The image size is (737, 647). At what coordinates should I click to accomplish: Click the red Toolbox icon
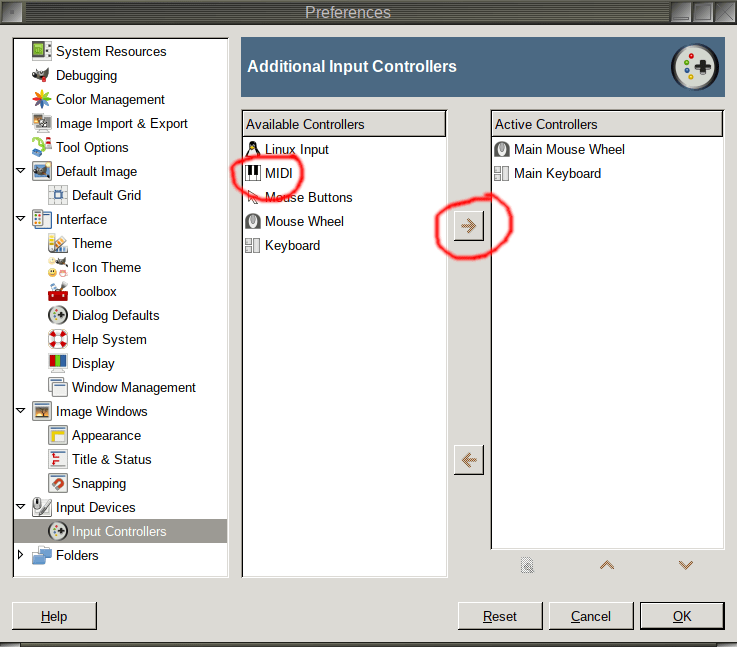[x=57, y=291]
